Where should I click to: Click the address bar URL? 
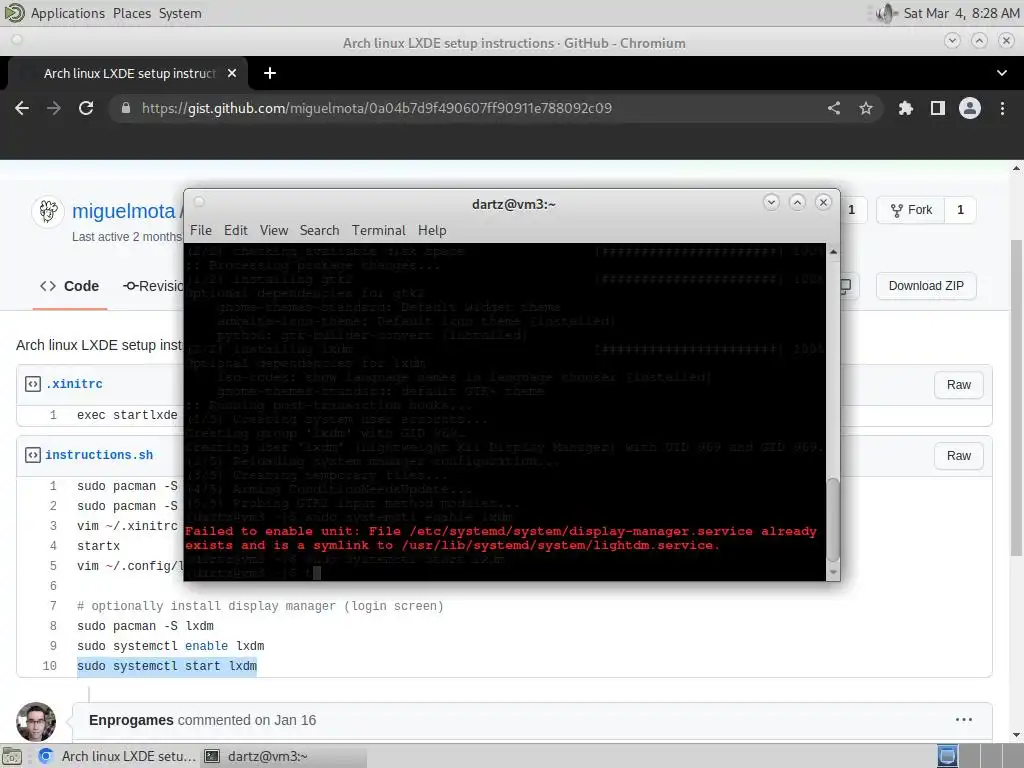click(377, 108)
